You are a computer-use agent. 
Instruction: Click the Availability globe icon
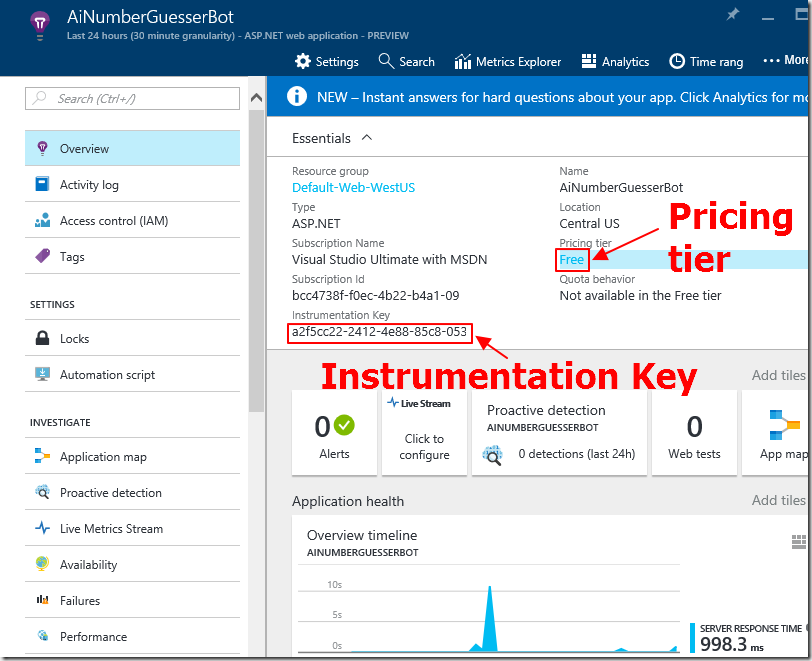(42, 564)
